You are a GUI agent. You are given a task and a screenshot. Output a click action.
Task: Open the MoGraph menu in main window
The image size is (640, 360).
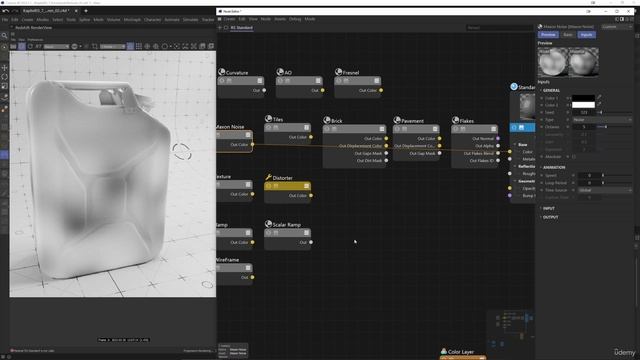pyautogui.click(x=132, y=20)
